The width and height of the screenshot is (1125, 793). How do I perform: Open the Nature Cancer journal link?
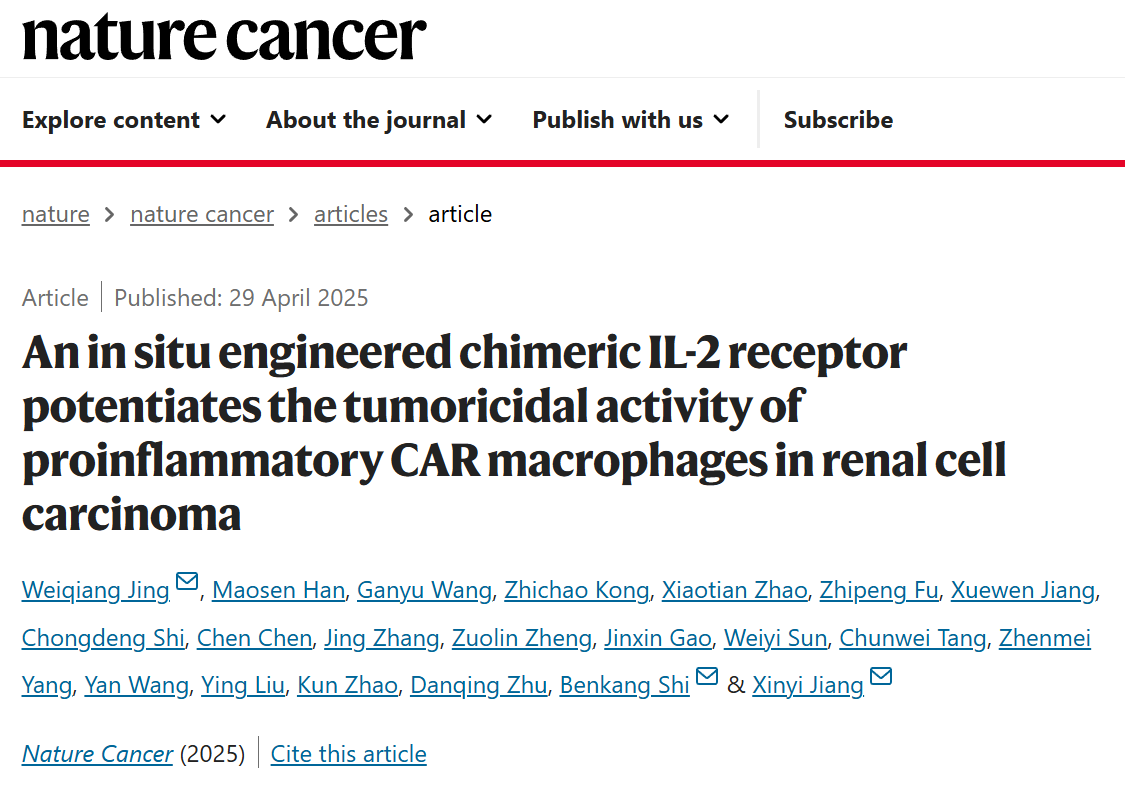(98, 754)
